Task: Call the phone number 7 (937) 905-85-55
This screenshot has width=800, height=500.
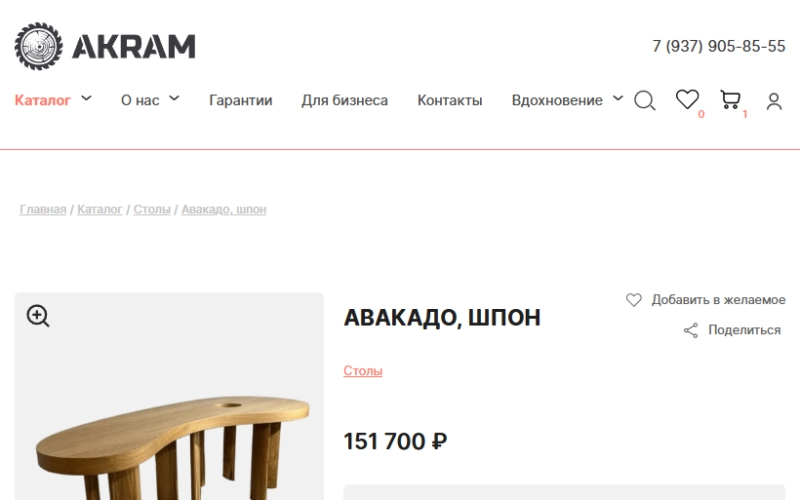Action: pyautogui.click(x=718, y=46)
